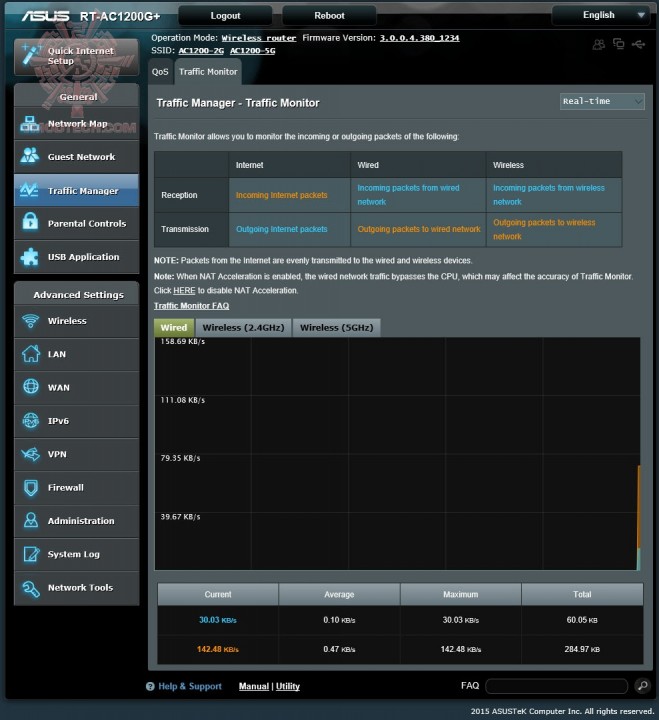Click the FAQ search magnifier icon
This screenshot has height=720, width=659.
coord(642,686)
